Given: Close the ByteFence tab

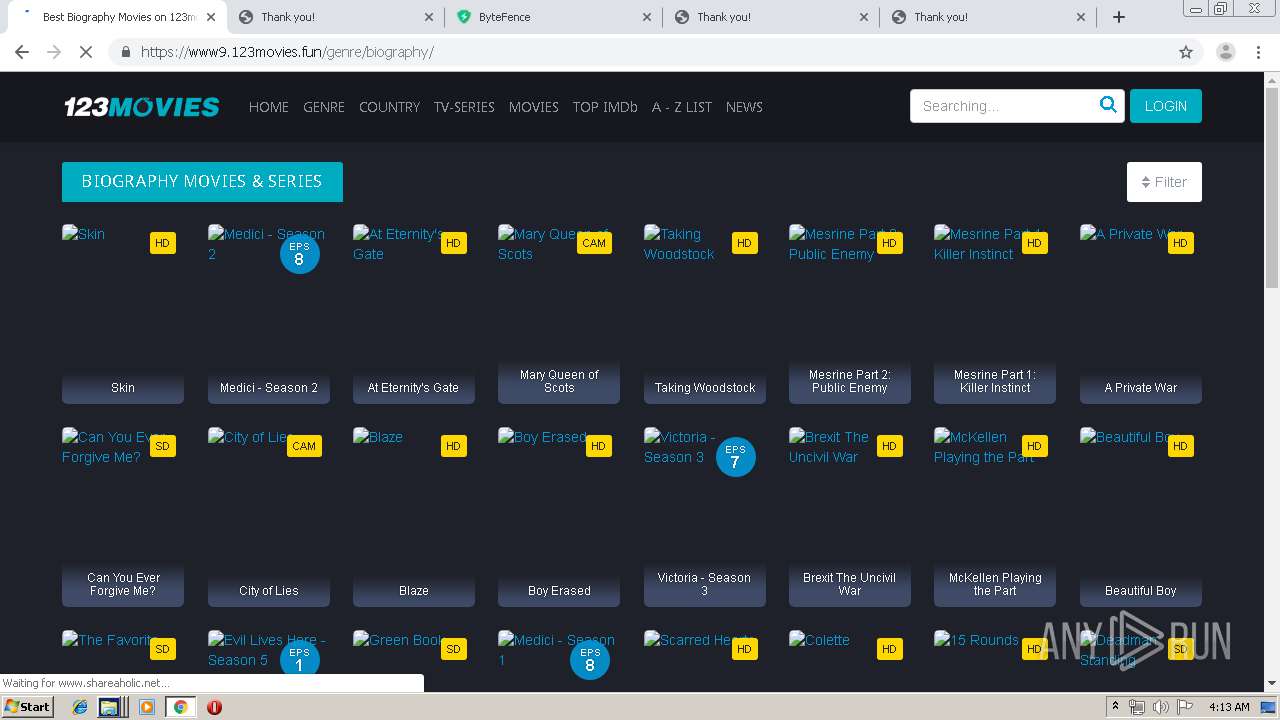Looking at the screenshot, I should coord(646,17).
